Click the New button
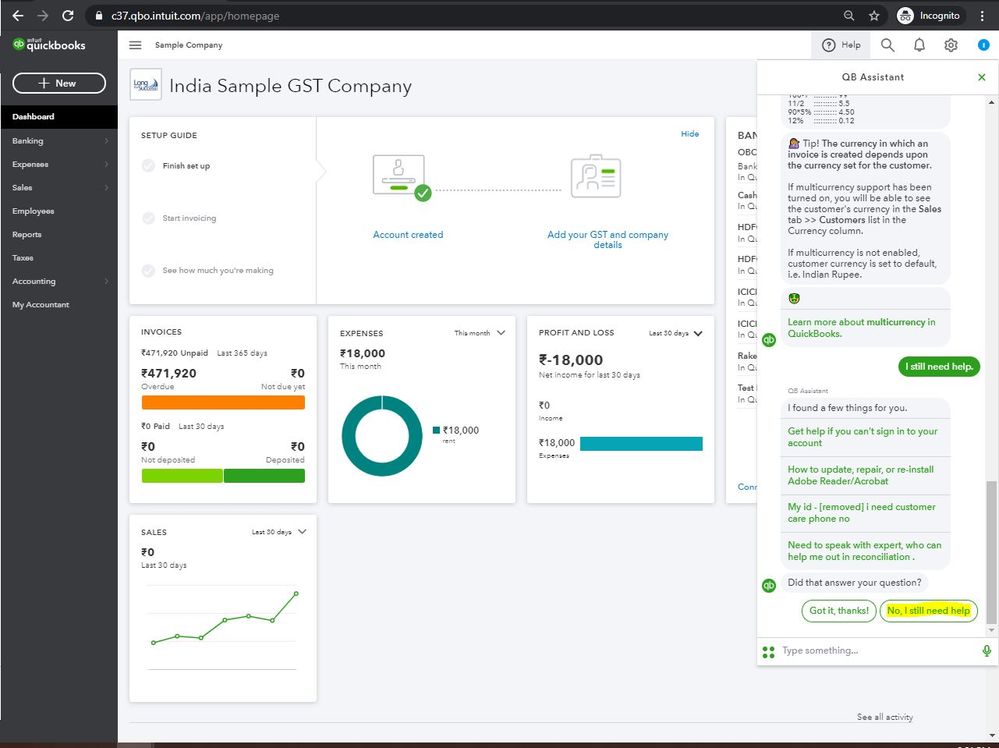999x748 pixels. pos(59,83)
